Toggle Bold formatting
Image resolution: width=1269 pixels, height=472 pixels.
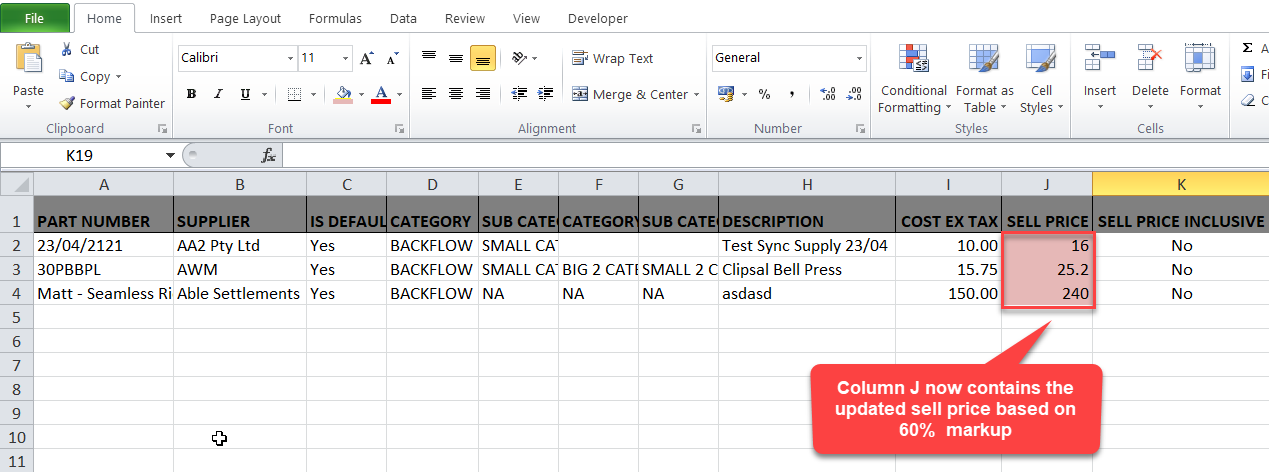tap(190, 94)
